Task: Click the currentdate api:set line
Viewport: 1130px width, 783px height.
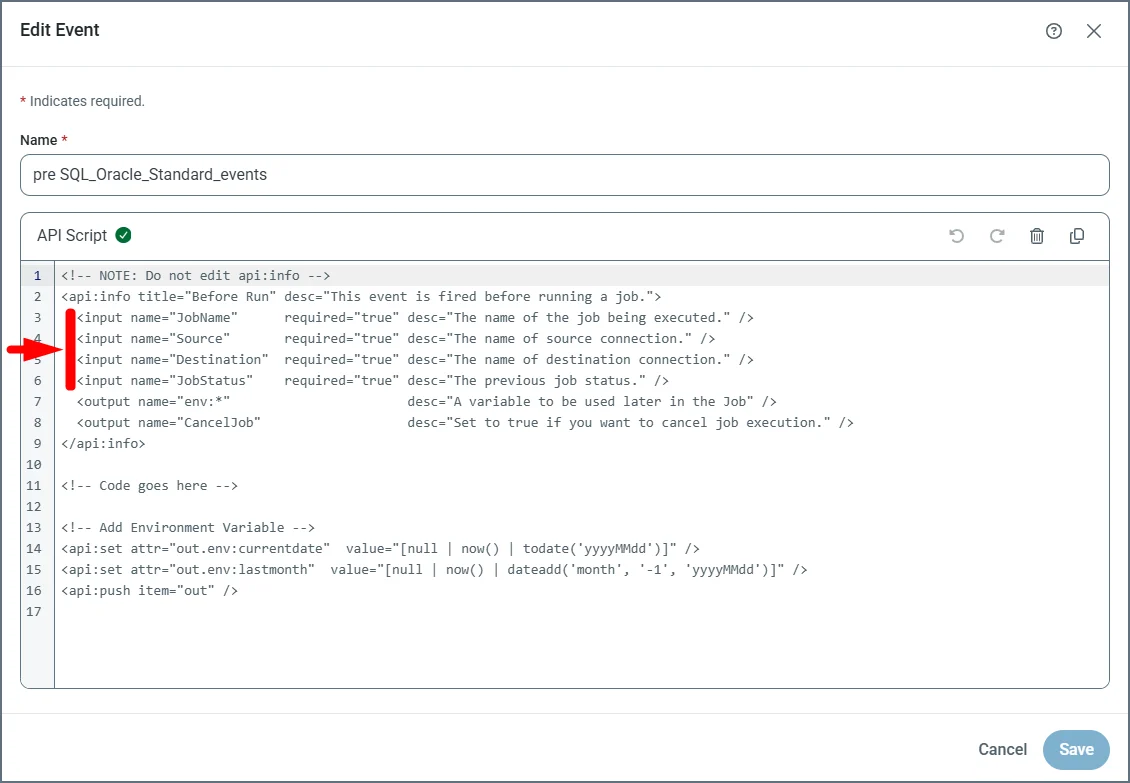Action: click(x=381, y=548)
